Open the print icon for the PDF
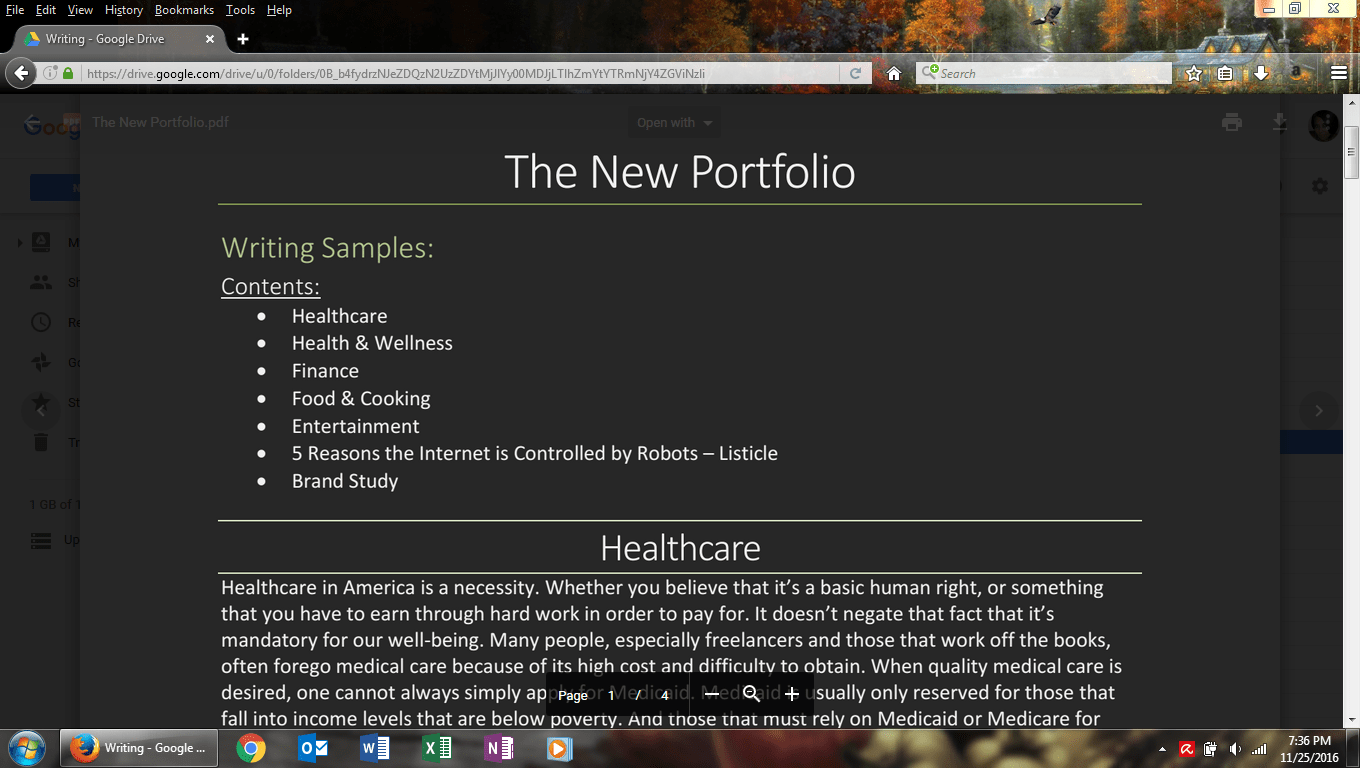This screenshot has width=1360, height=768. (1232, 121)
